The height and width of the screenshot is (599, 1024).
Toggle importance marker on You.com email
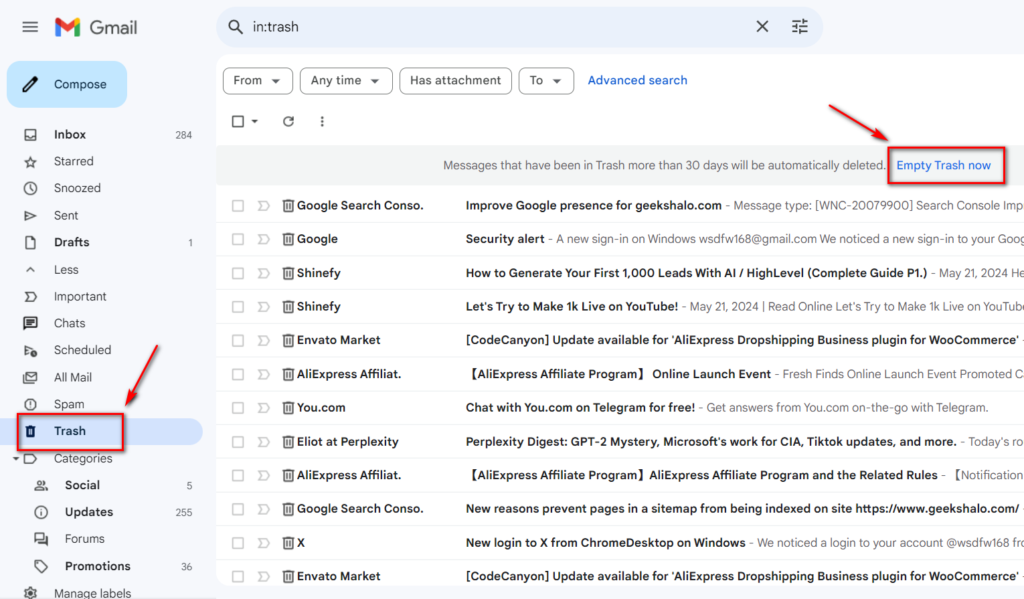(x=263, y=408)
